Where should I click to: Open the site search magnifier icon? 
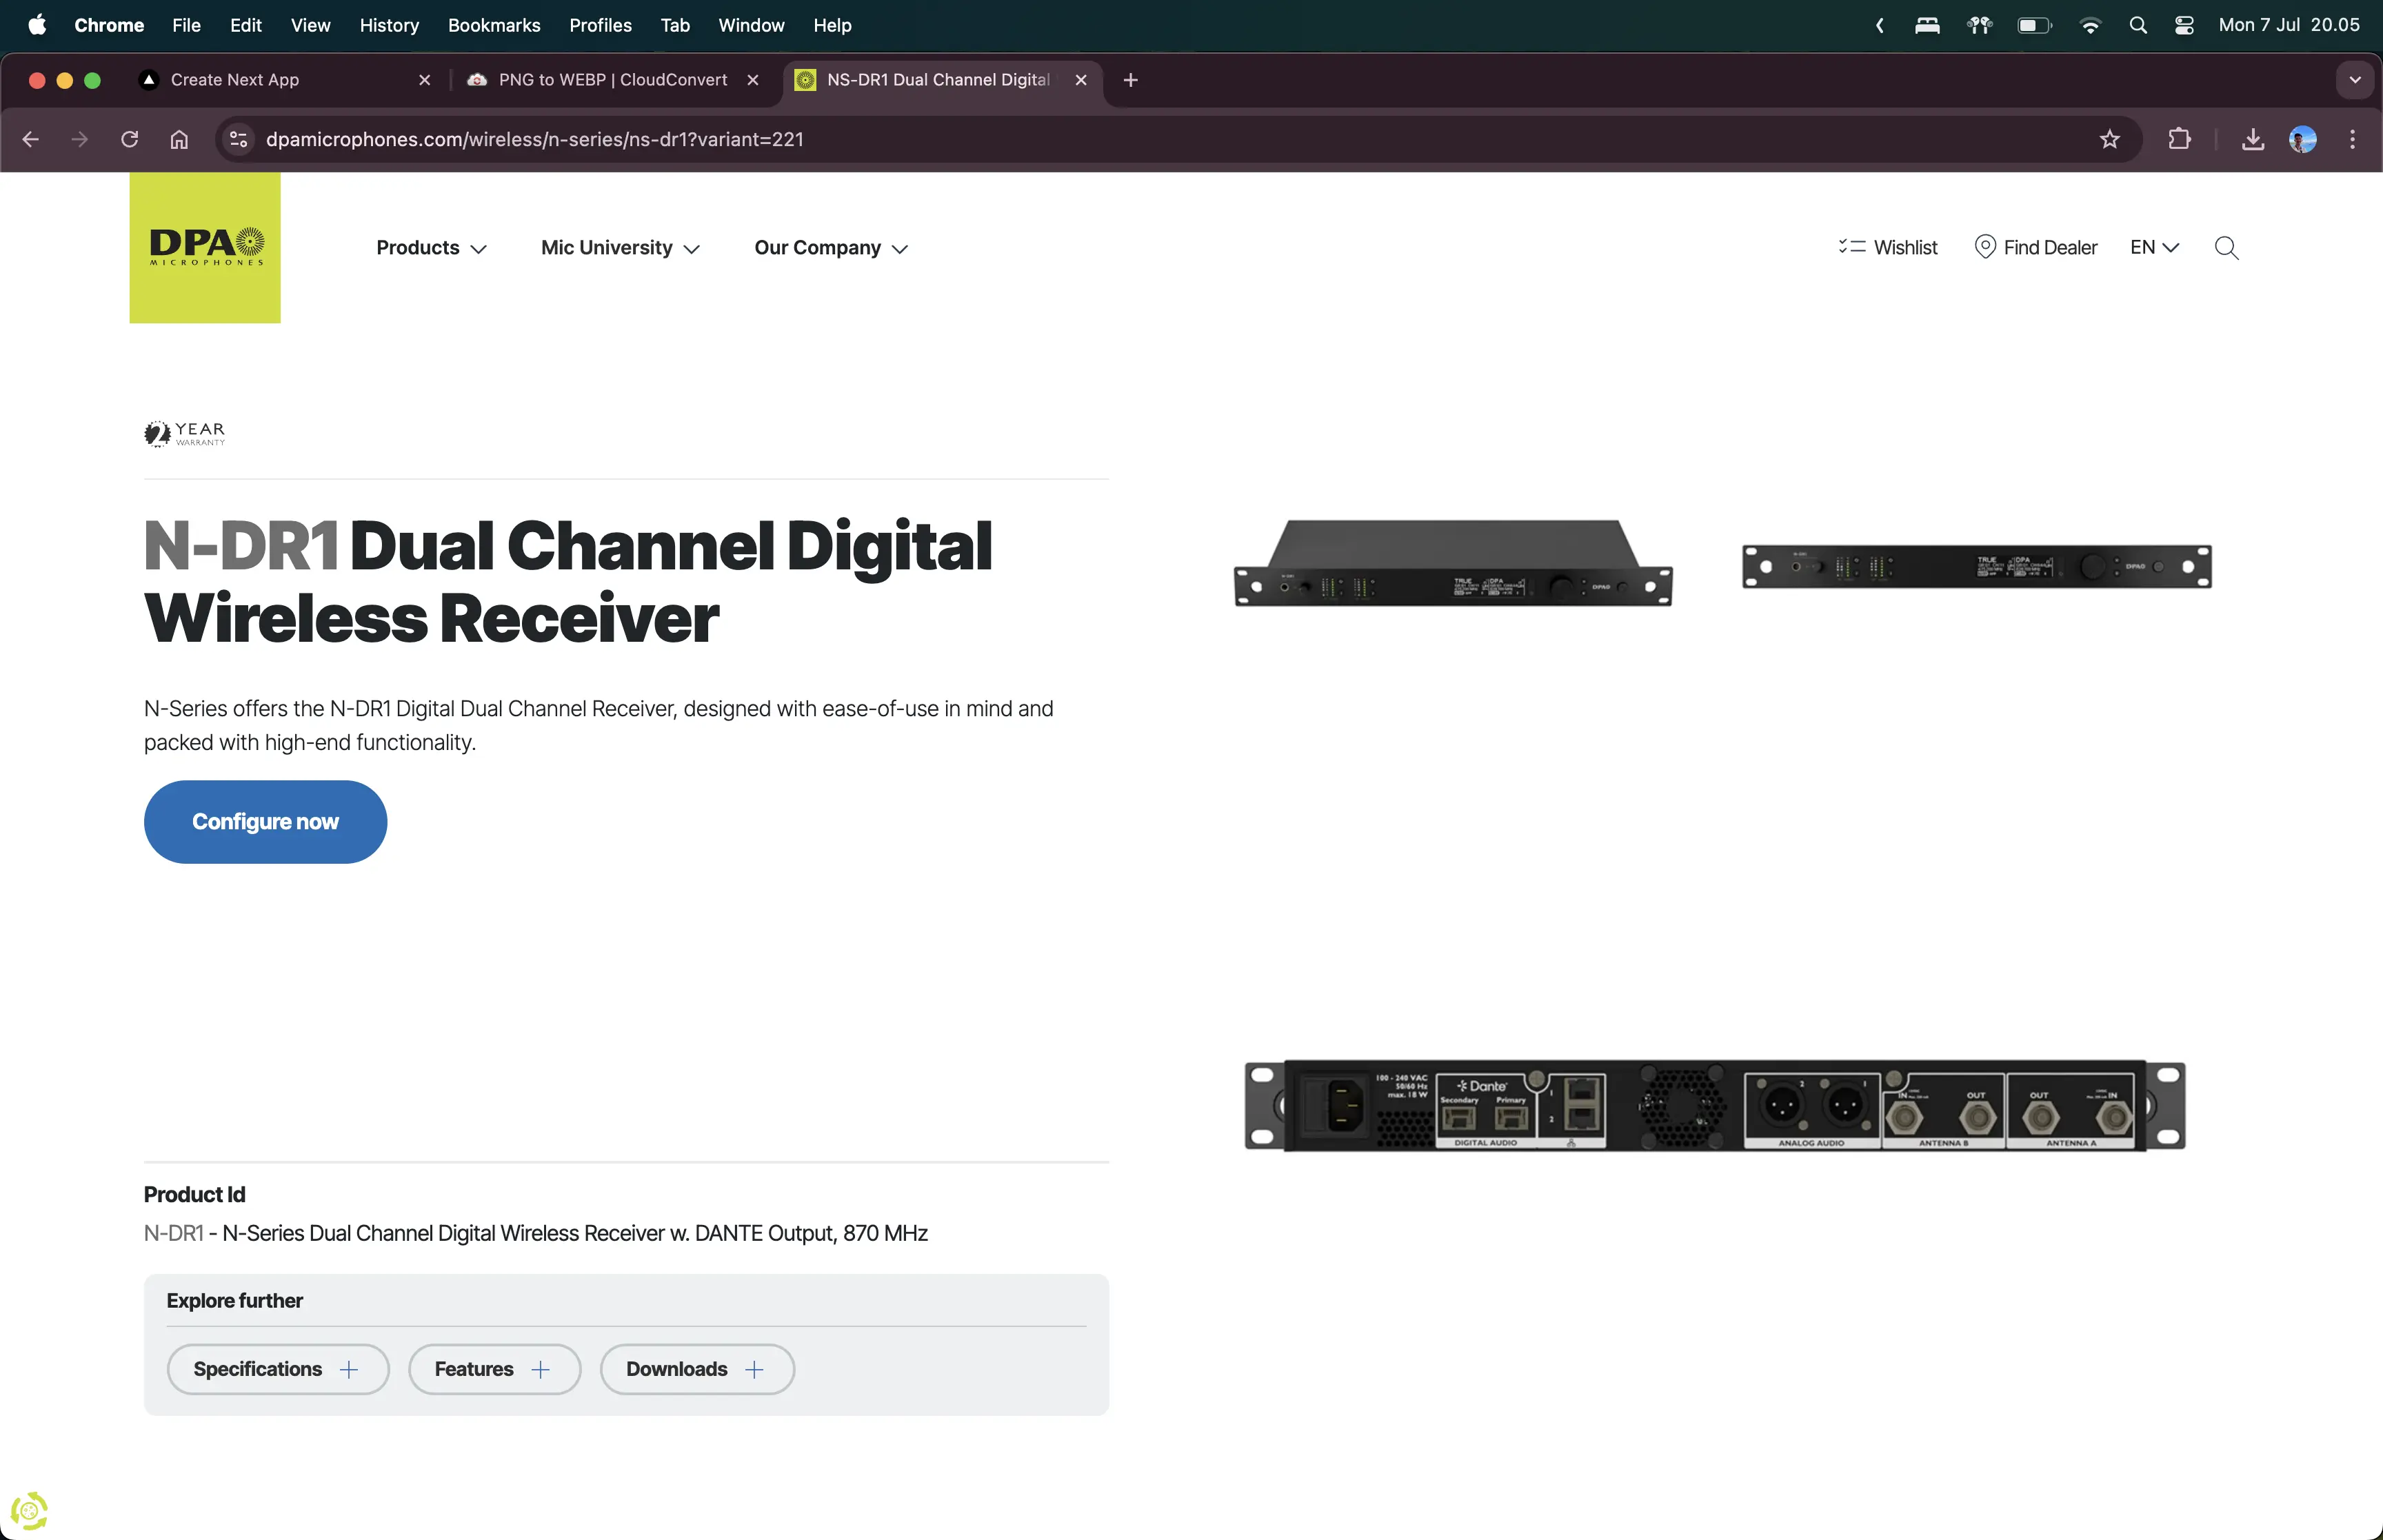(x=2226, y=248)
